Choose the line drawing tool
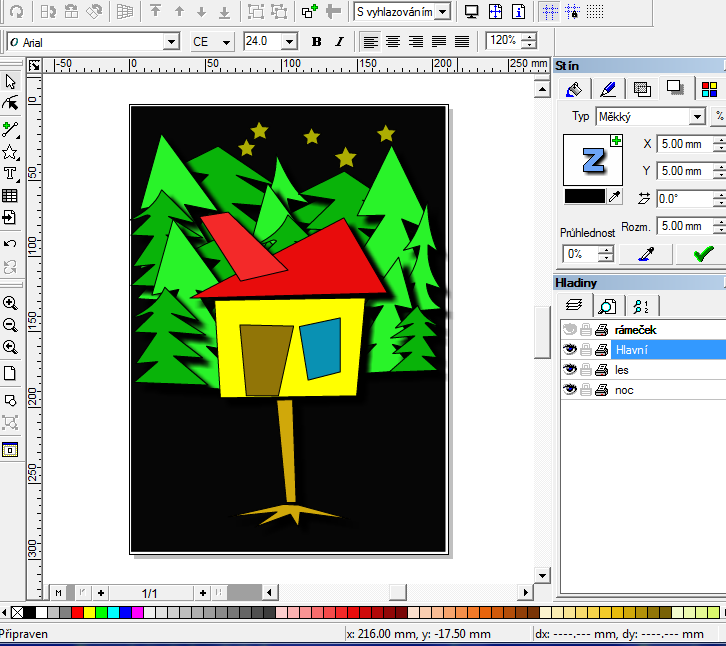The image size is (726, 646). pos(10,129)
